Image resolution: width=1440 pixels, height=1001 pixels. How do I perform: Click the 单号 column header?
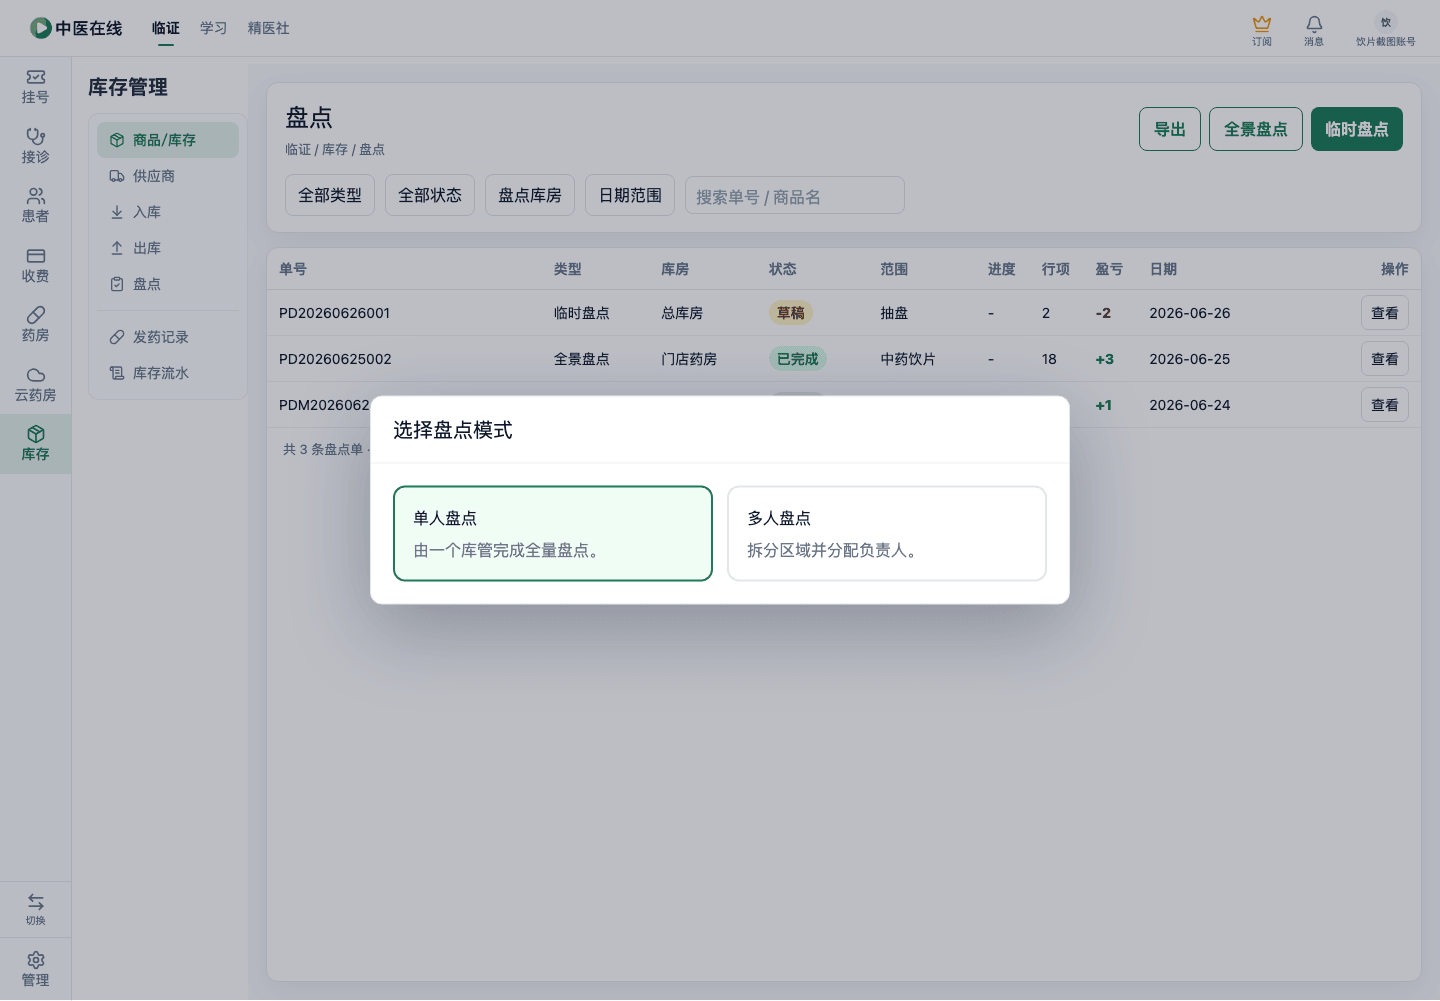pos(293,269)
